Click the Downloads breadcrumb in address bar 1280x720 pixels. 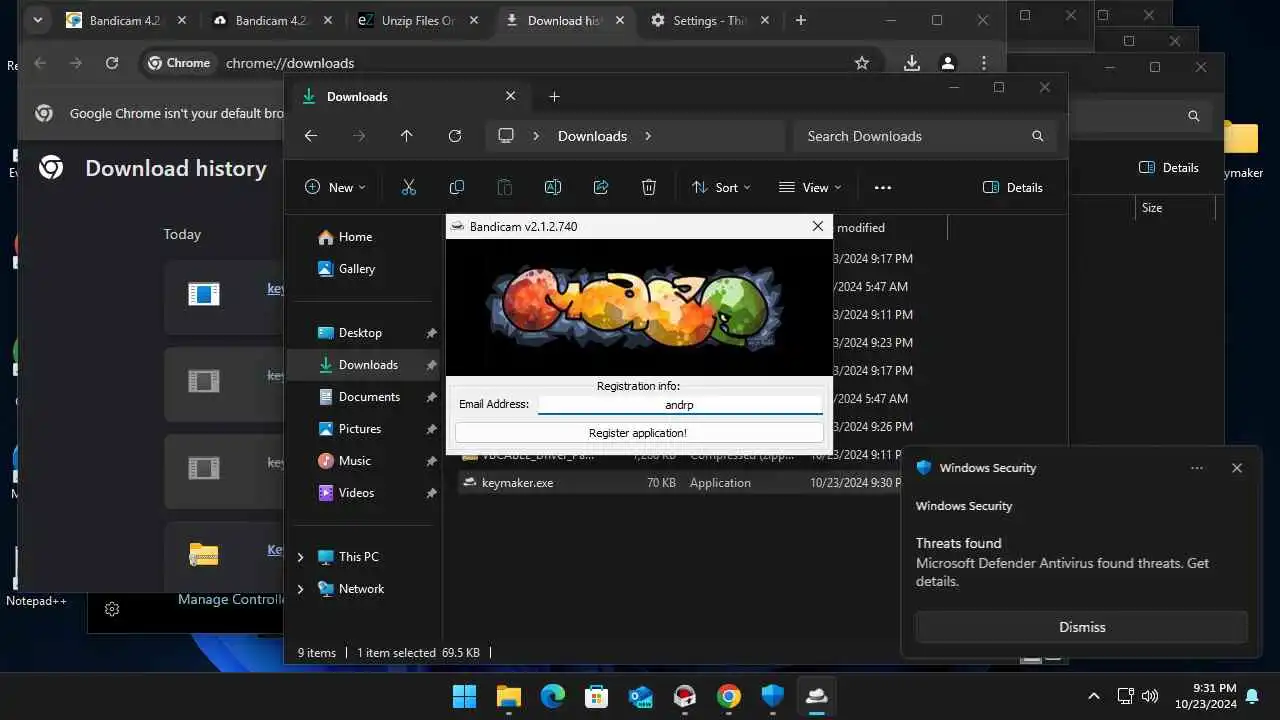point(592,136)
